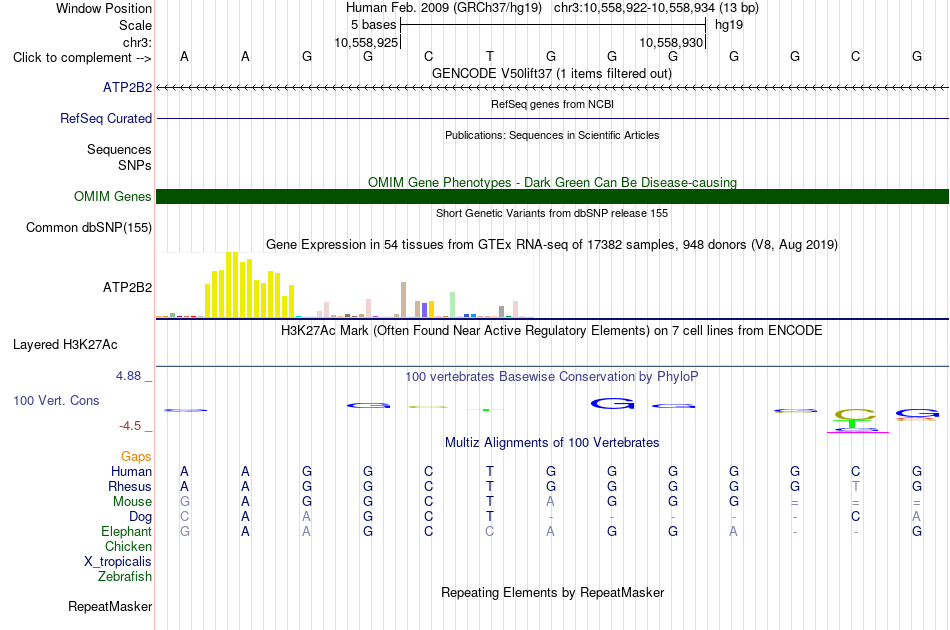Open the OMIM Gene Phenotypes track title

[552, 182]
